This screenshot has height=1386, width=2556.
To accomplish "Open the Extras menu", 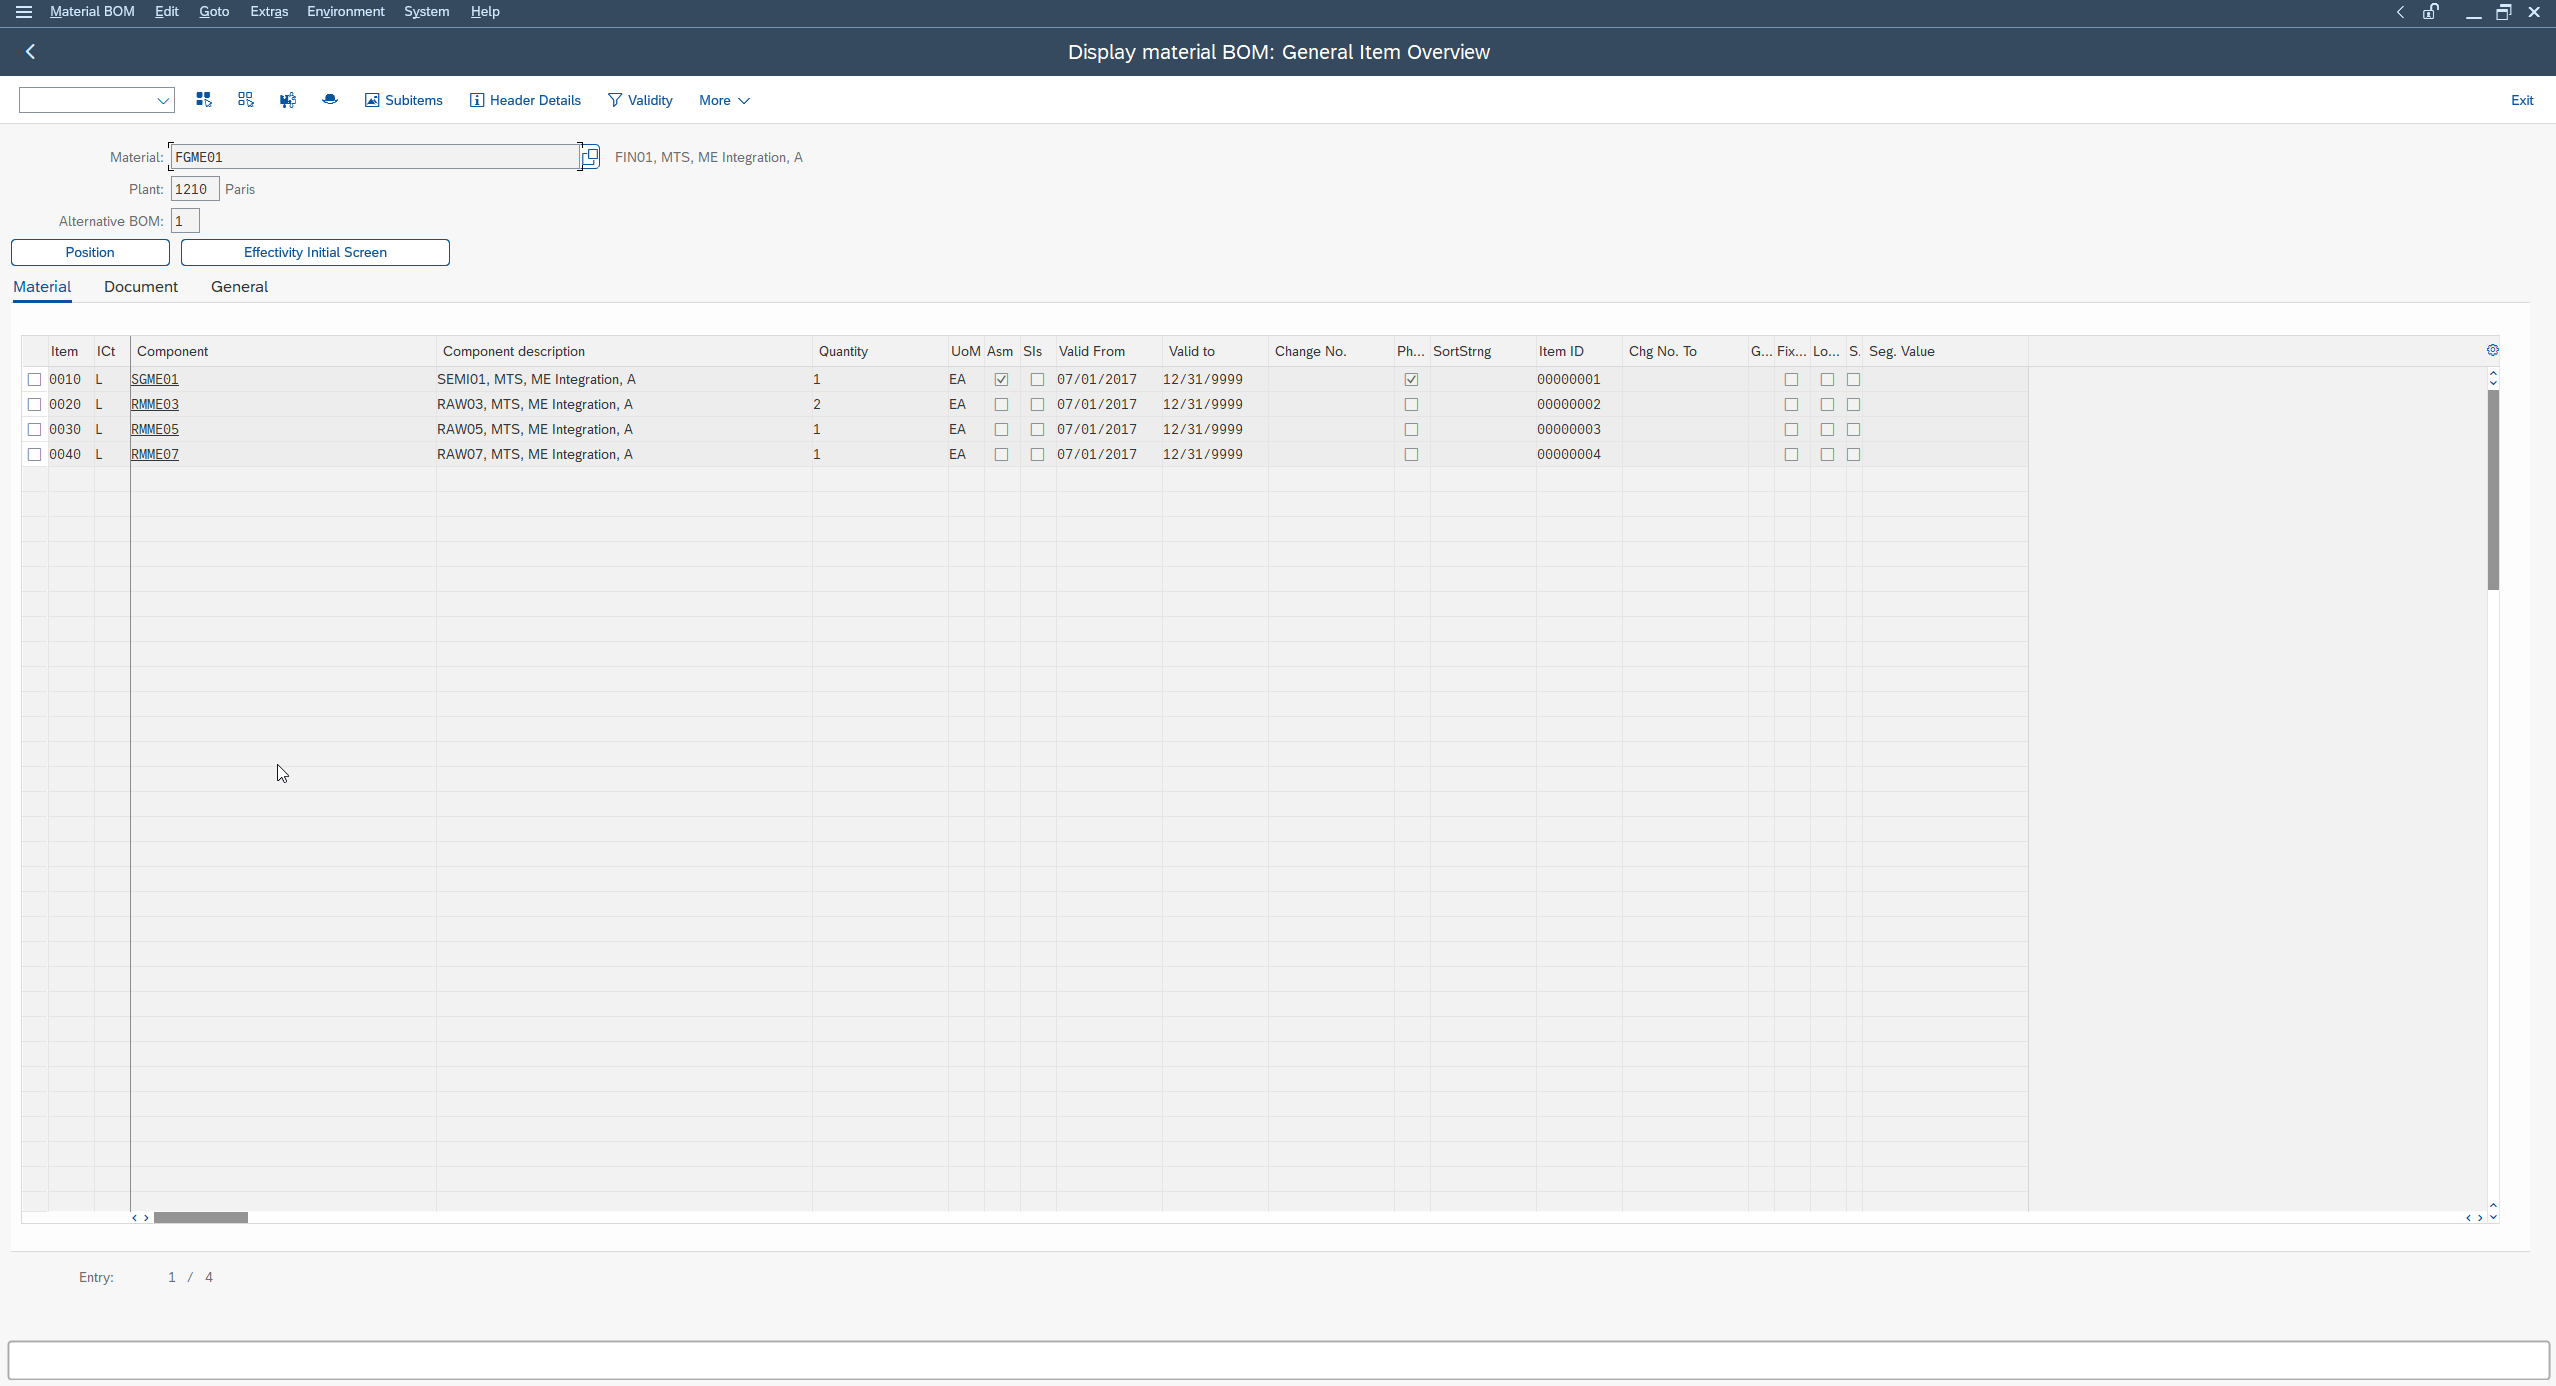I will [269, 12].
